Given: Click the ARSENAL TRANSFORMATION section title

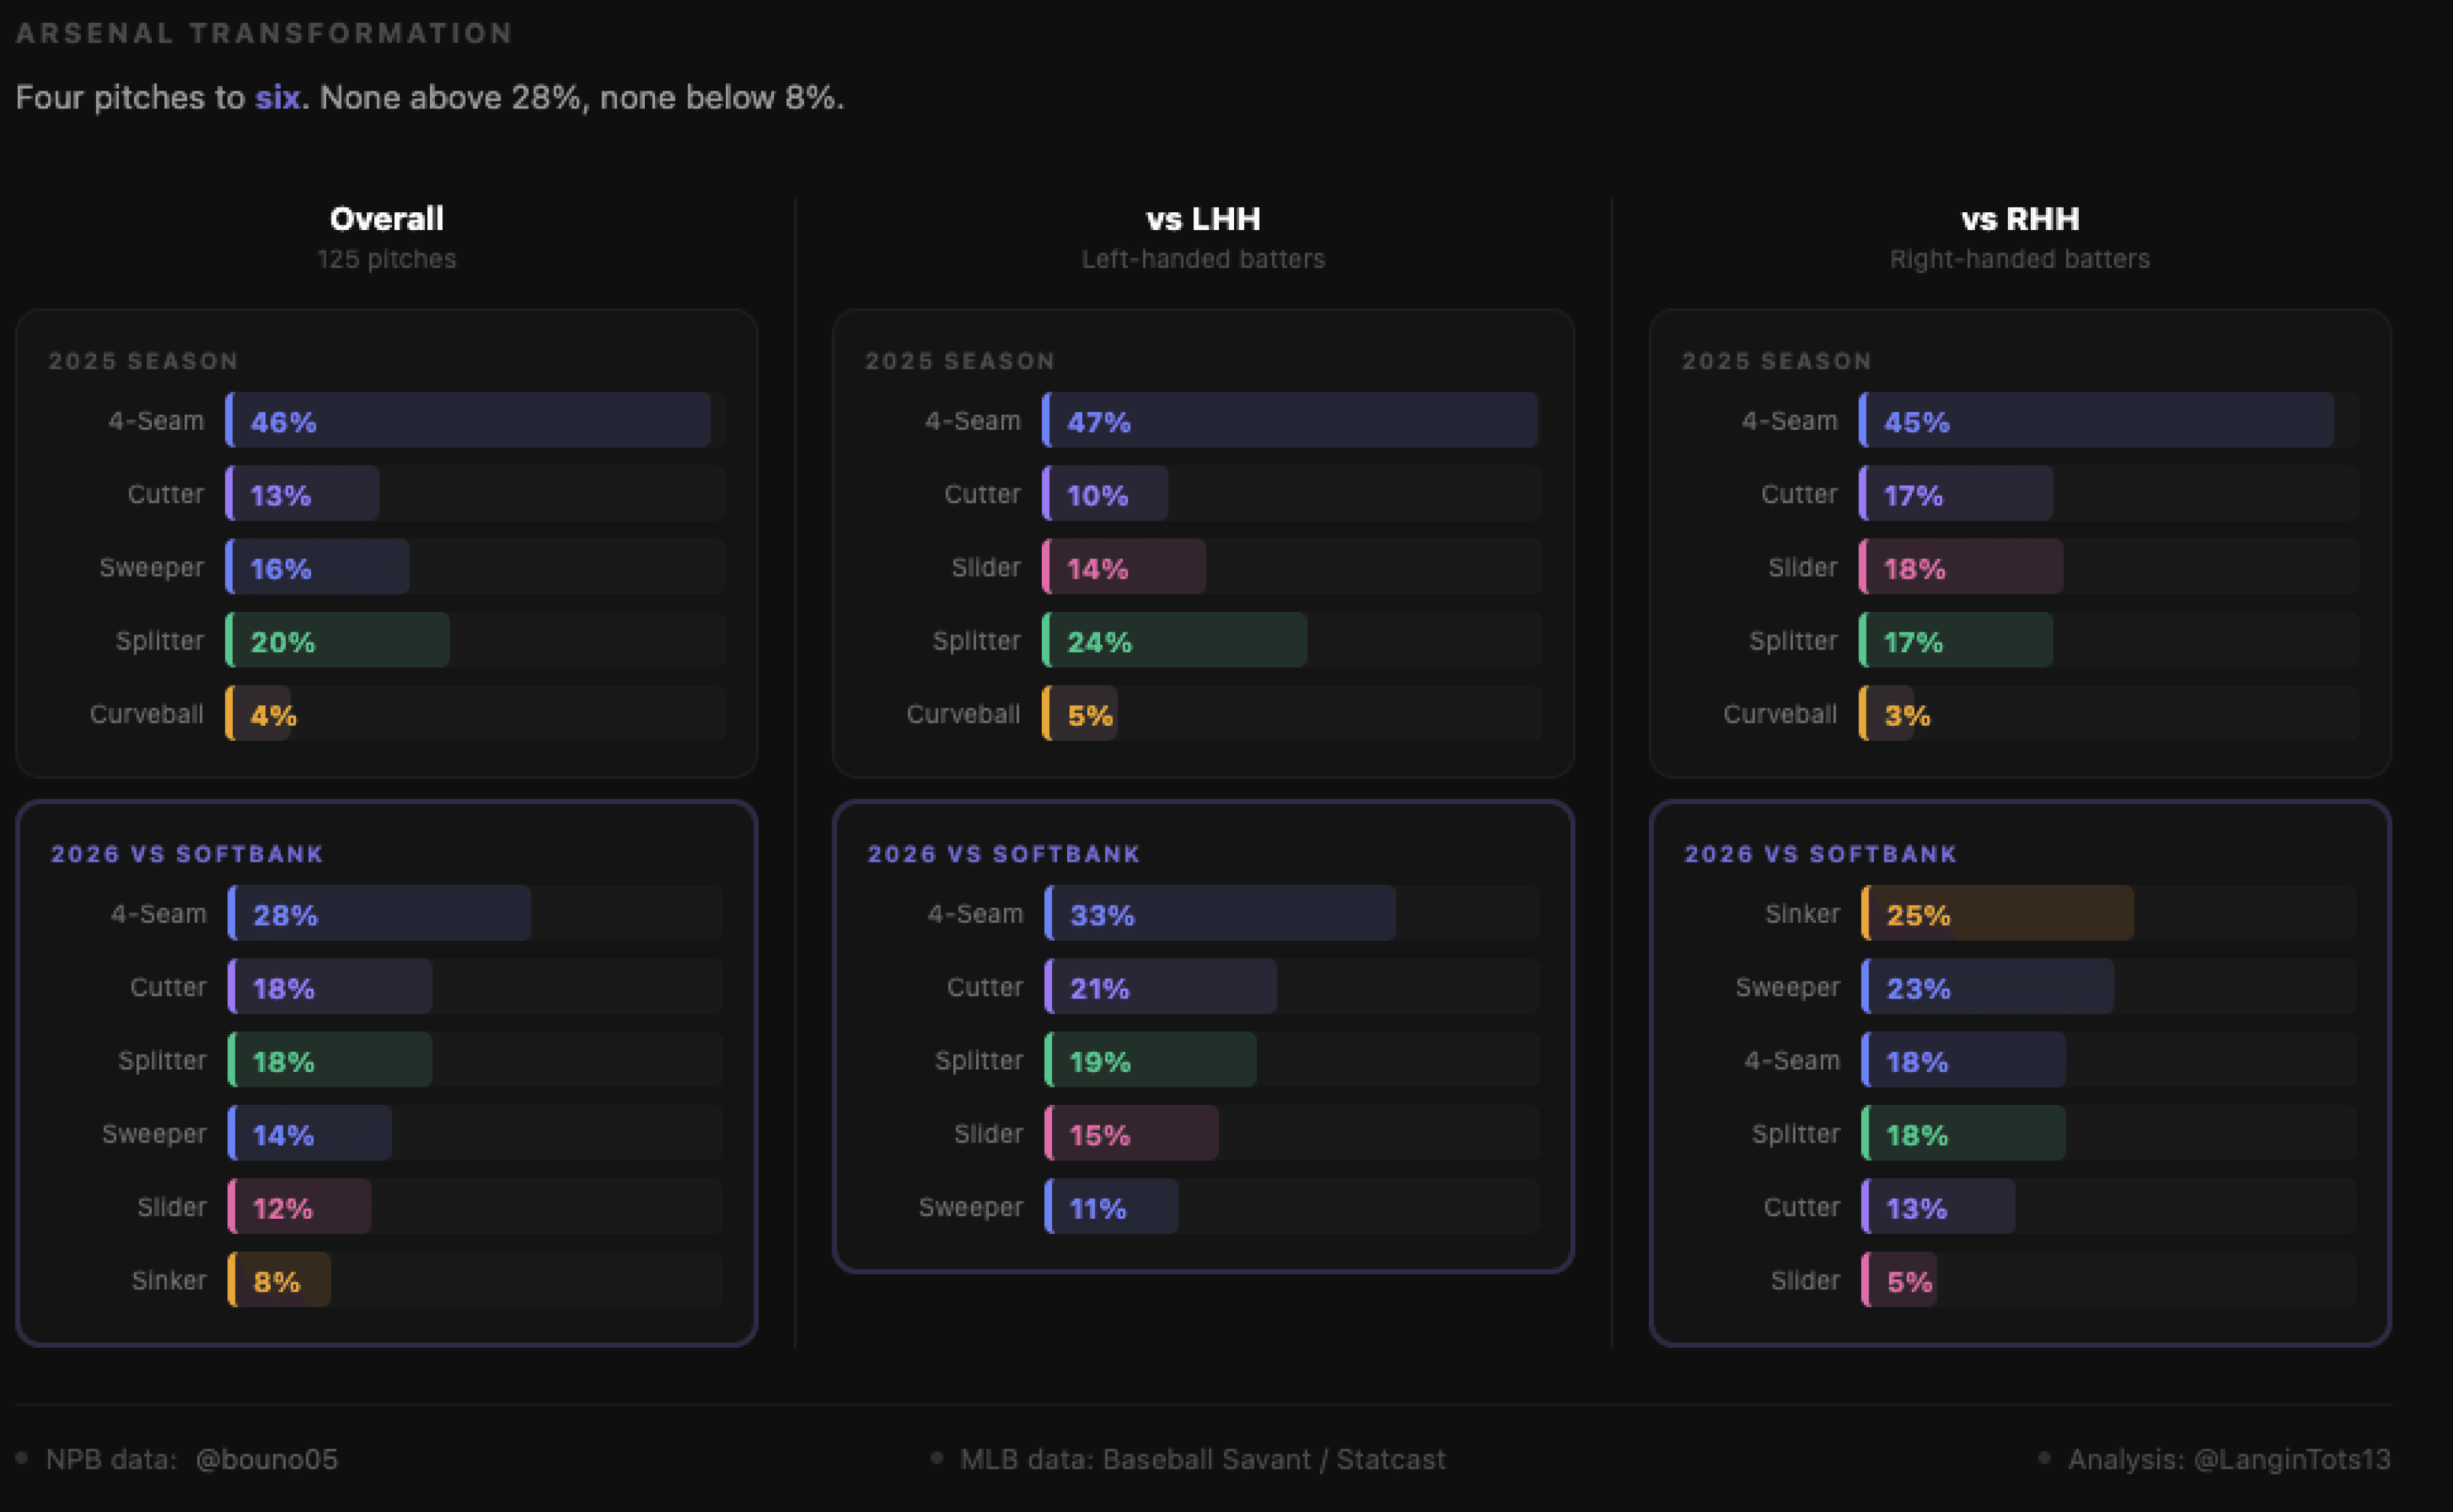Looking at the screenshot, I should click(264, 33).
